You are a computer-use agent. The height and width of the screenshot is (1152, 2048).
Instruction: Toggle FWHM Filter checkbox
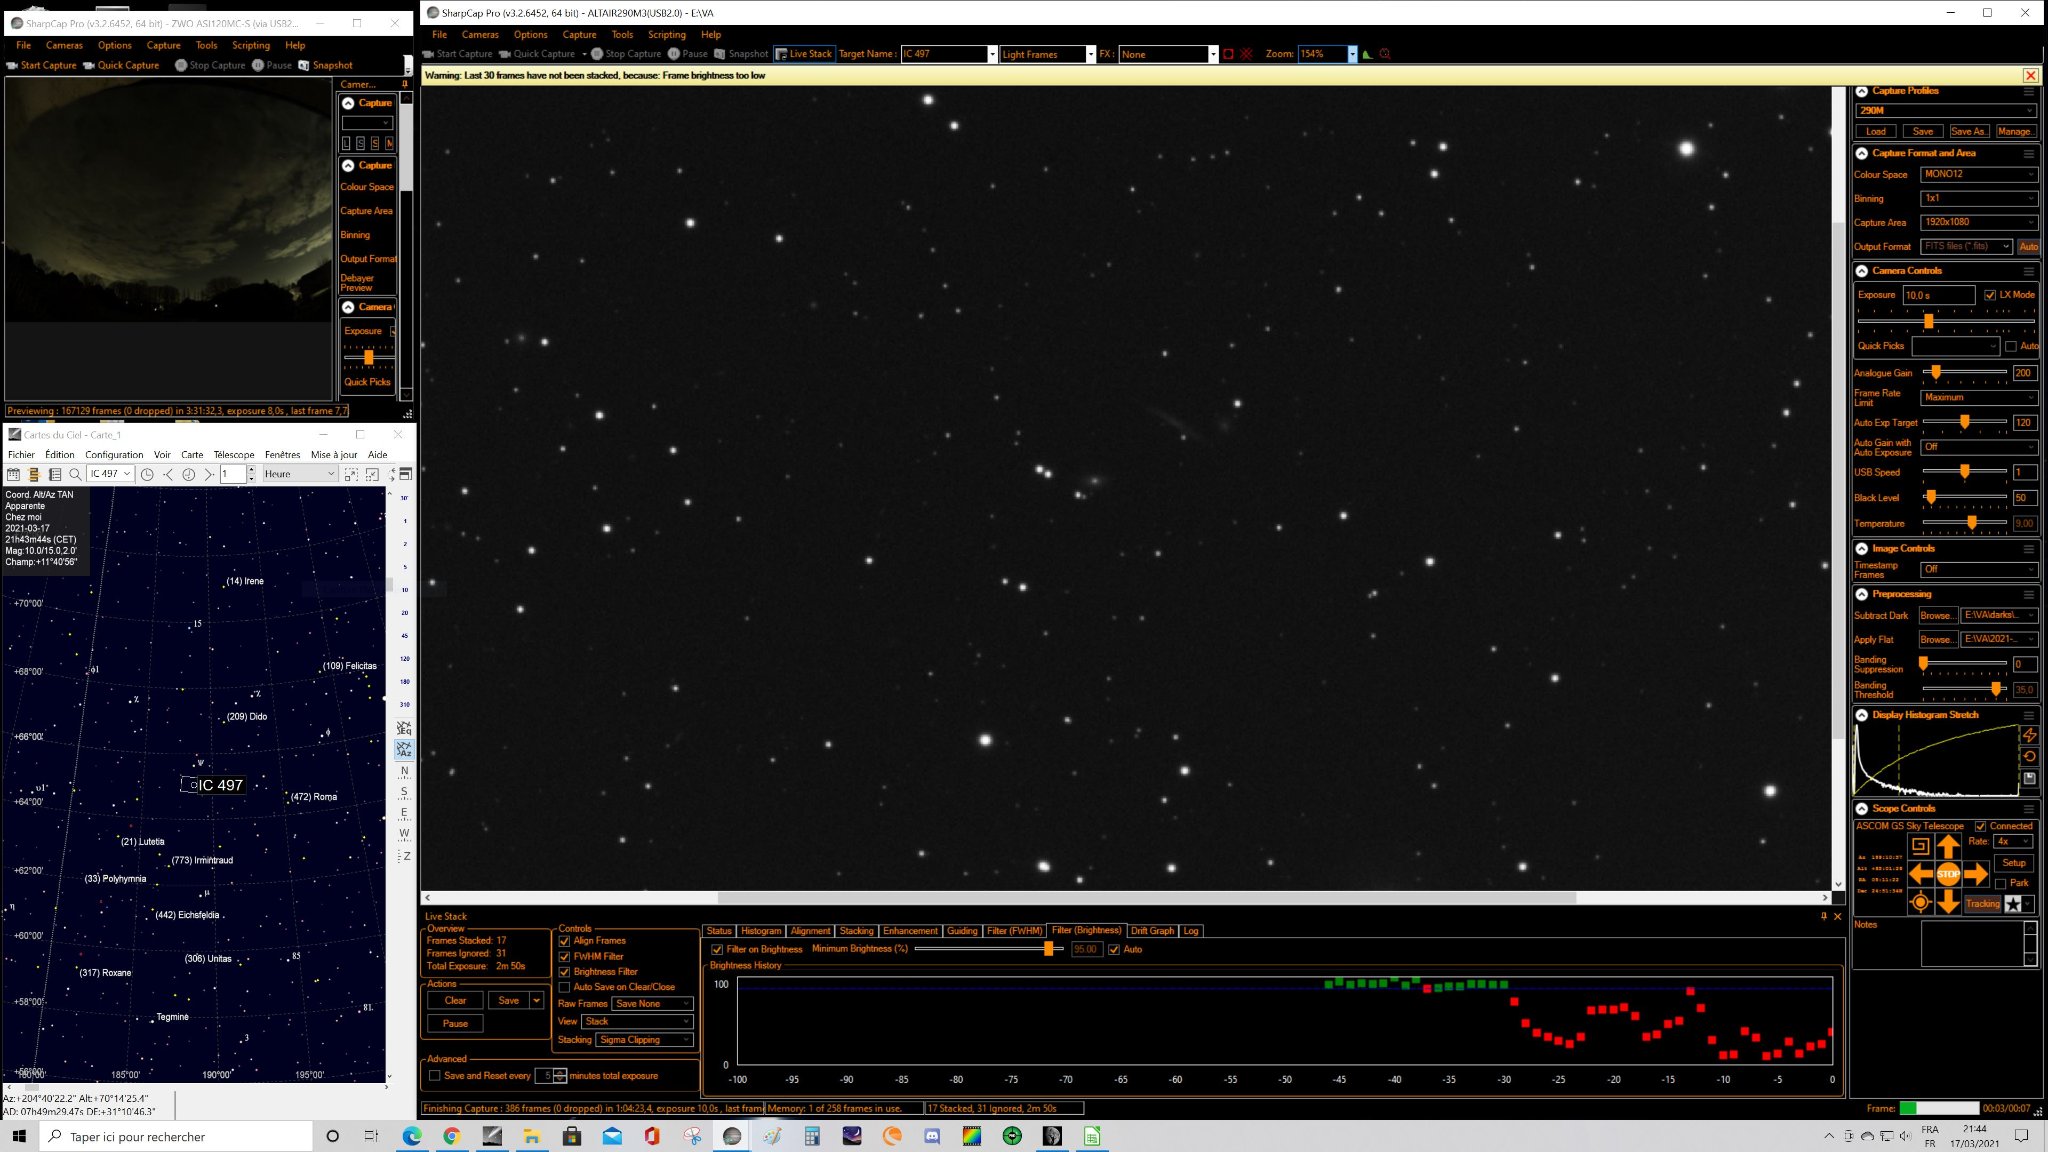click(x=564, y=957)
